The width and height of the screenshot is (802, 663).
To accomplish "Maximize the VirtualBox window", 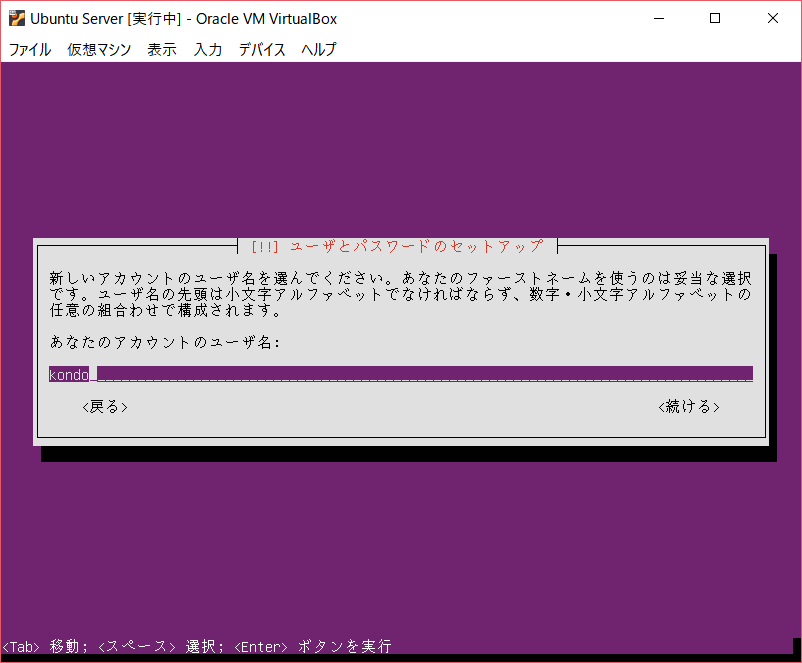I will tap(713, 18).
